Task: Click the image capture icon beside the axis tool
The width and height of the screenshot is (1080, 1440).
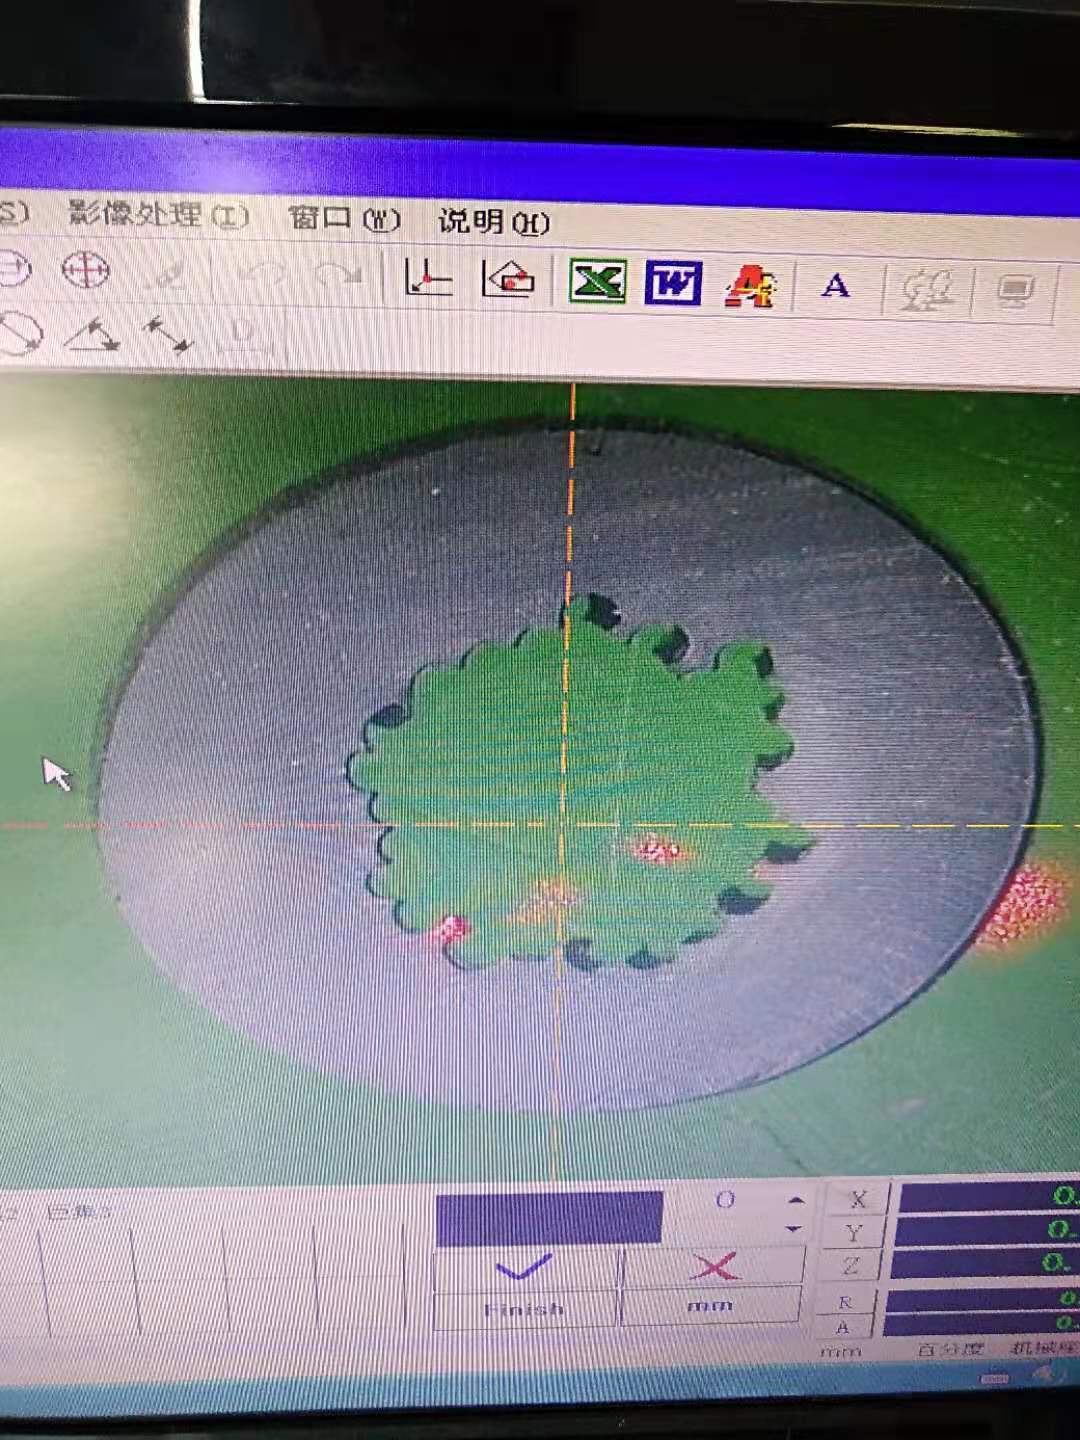Action: (508, 280)
